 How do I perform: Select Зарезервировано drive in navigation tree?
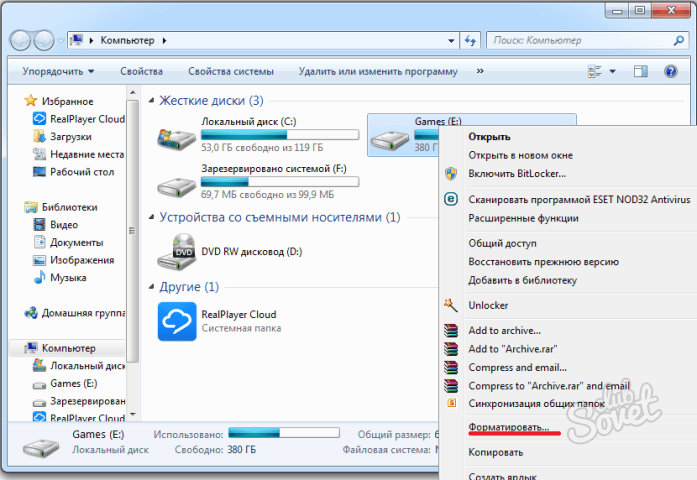click(x=79, y=401)
